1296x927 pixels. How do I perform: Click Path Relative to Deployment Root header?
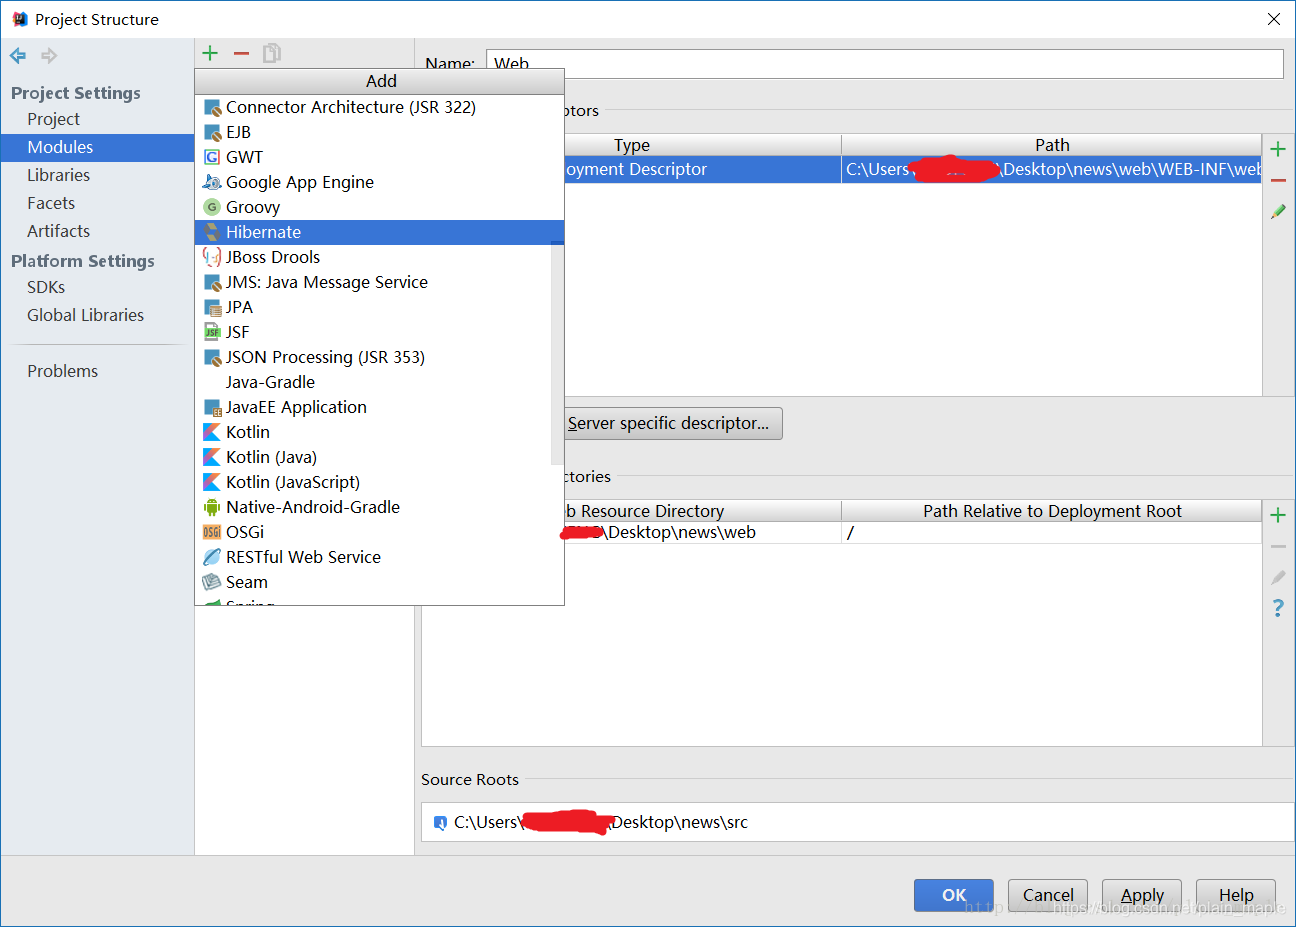point(1052,511)
